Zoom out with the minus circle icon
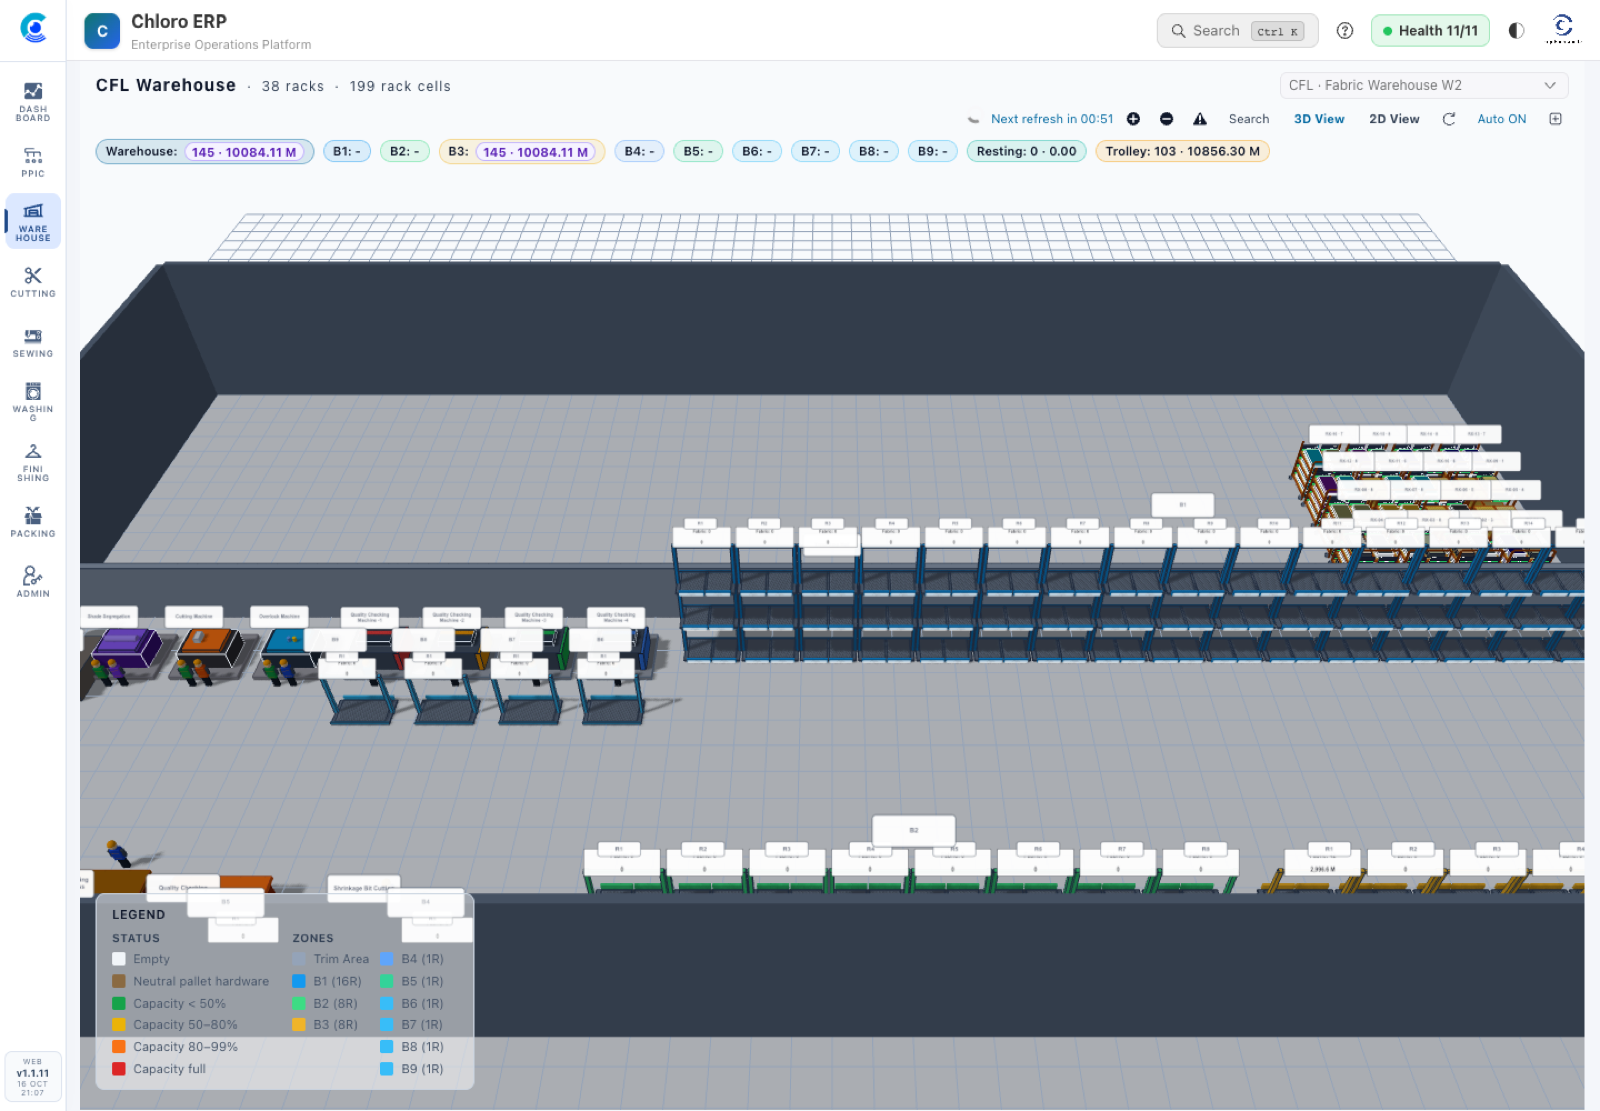Screen dimensions: 1600x1111 tap(1166, 119)
